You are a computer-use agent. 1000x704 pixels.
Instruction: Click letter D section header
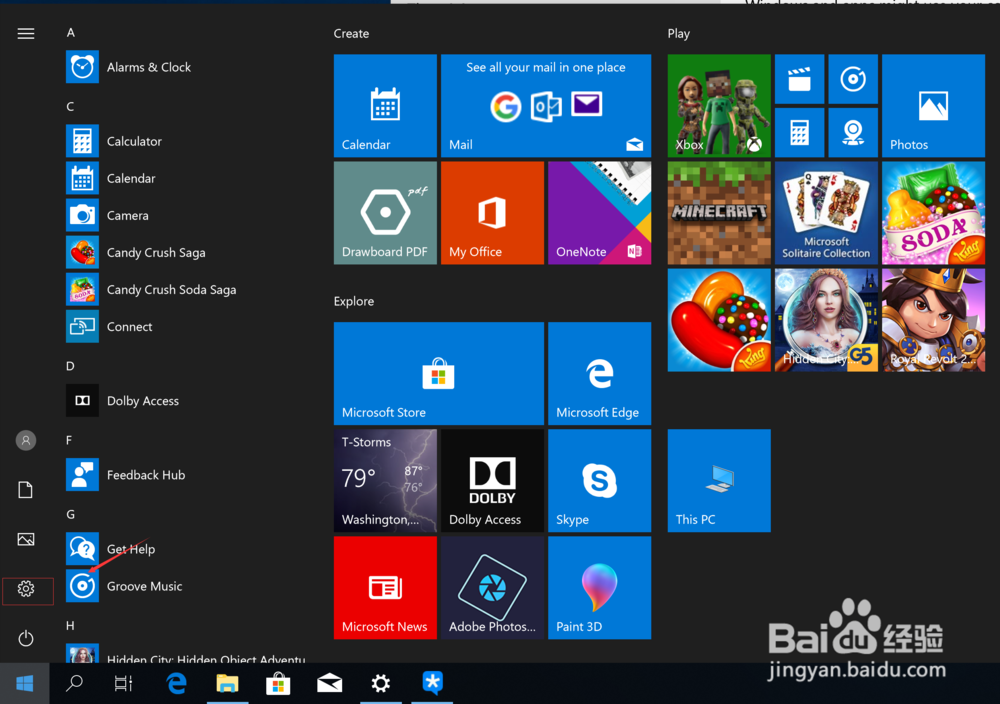[70, 366]
